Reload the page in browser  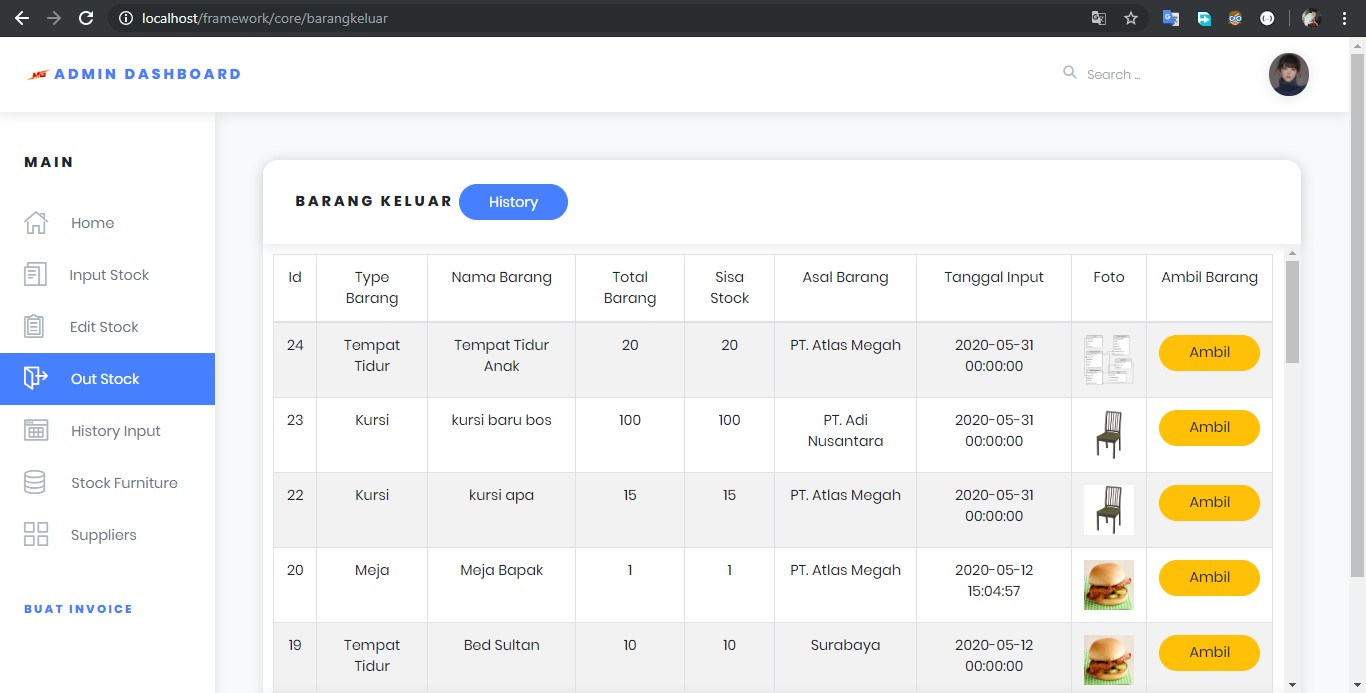point(86,18)
